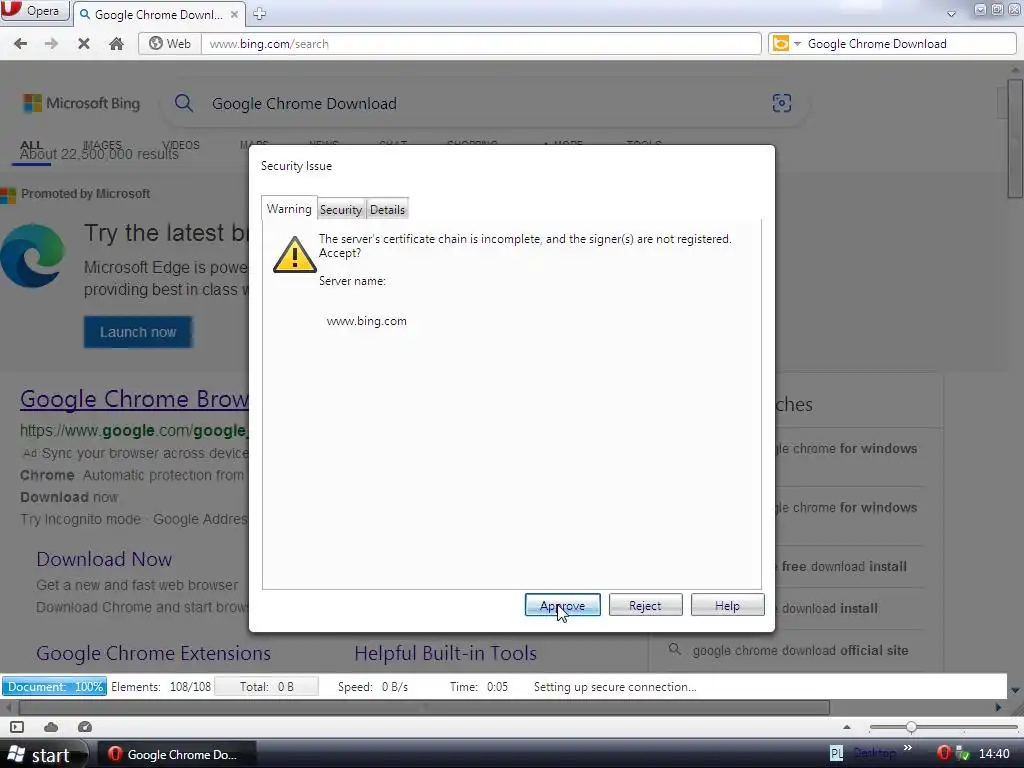The height and width of the screenshot is (768, 1024).
Task: Click the Web security badge
Action: point(170,44)
